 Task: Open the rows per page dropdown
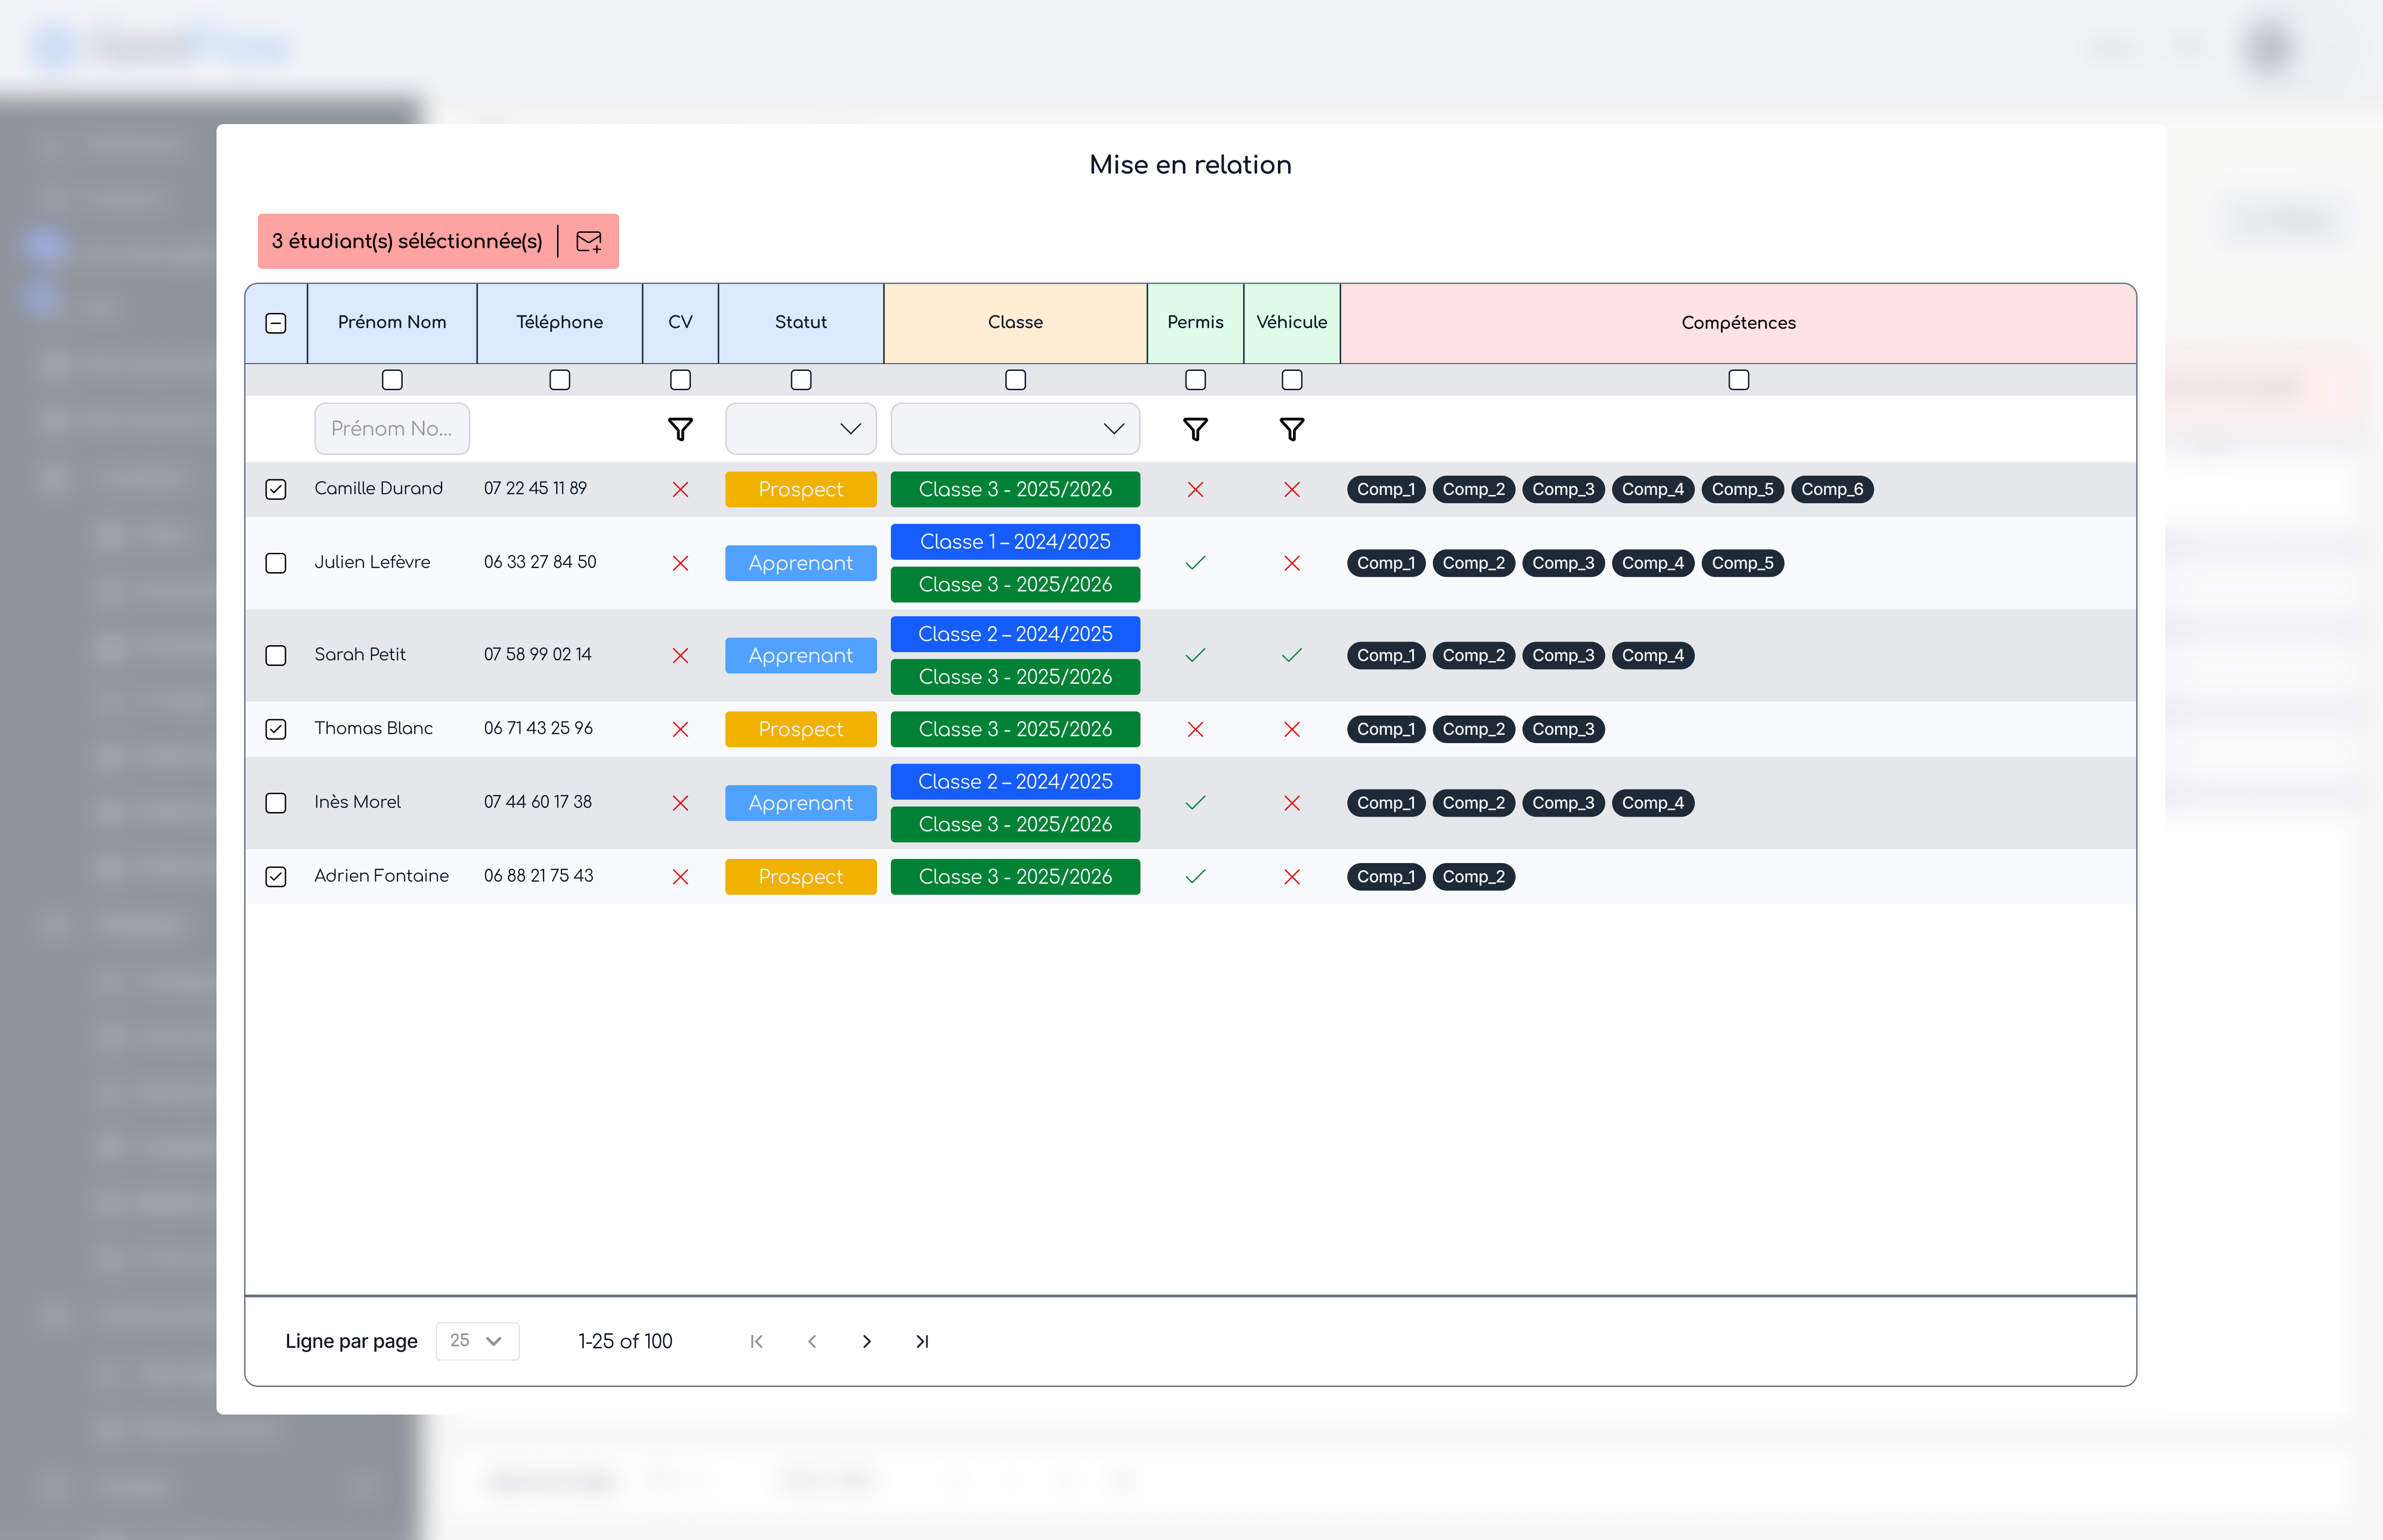click(x=477, y=1341)
